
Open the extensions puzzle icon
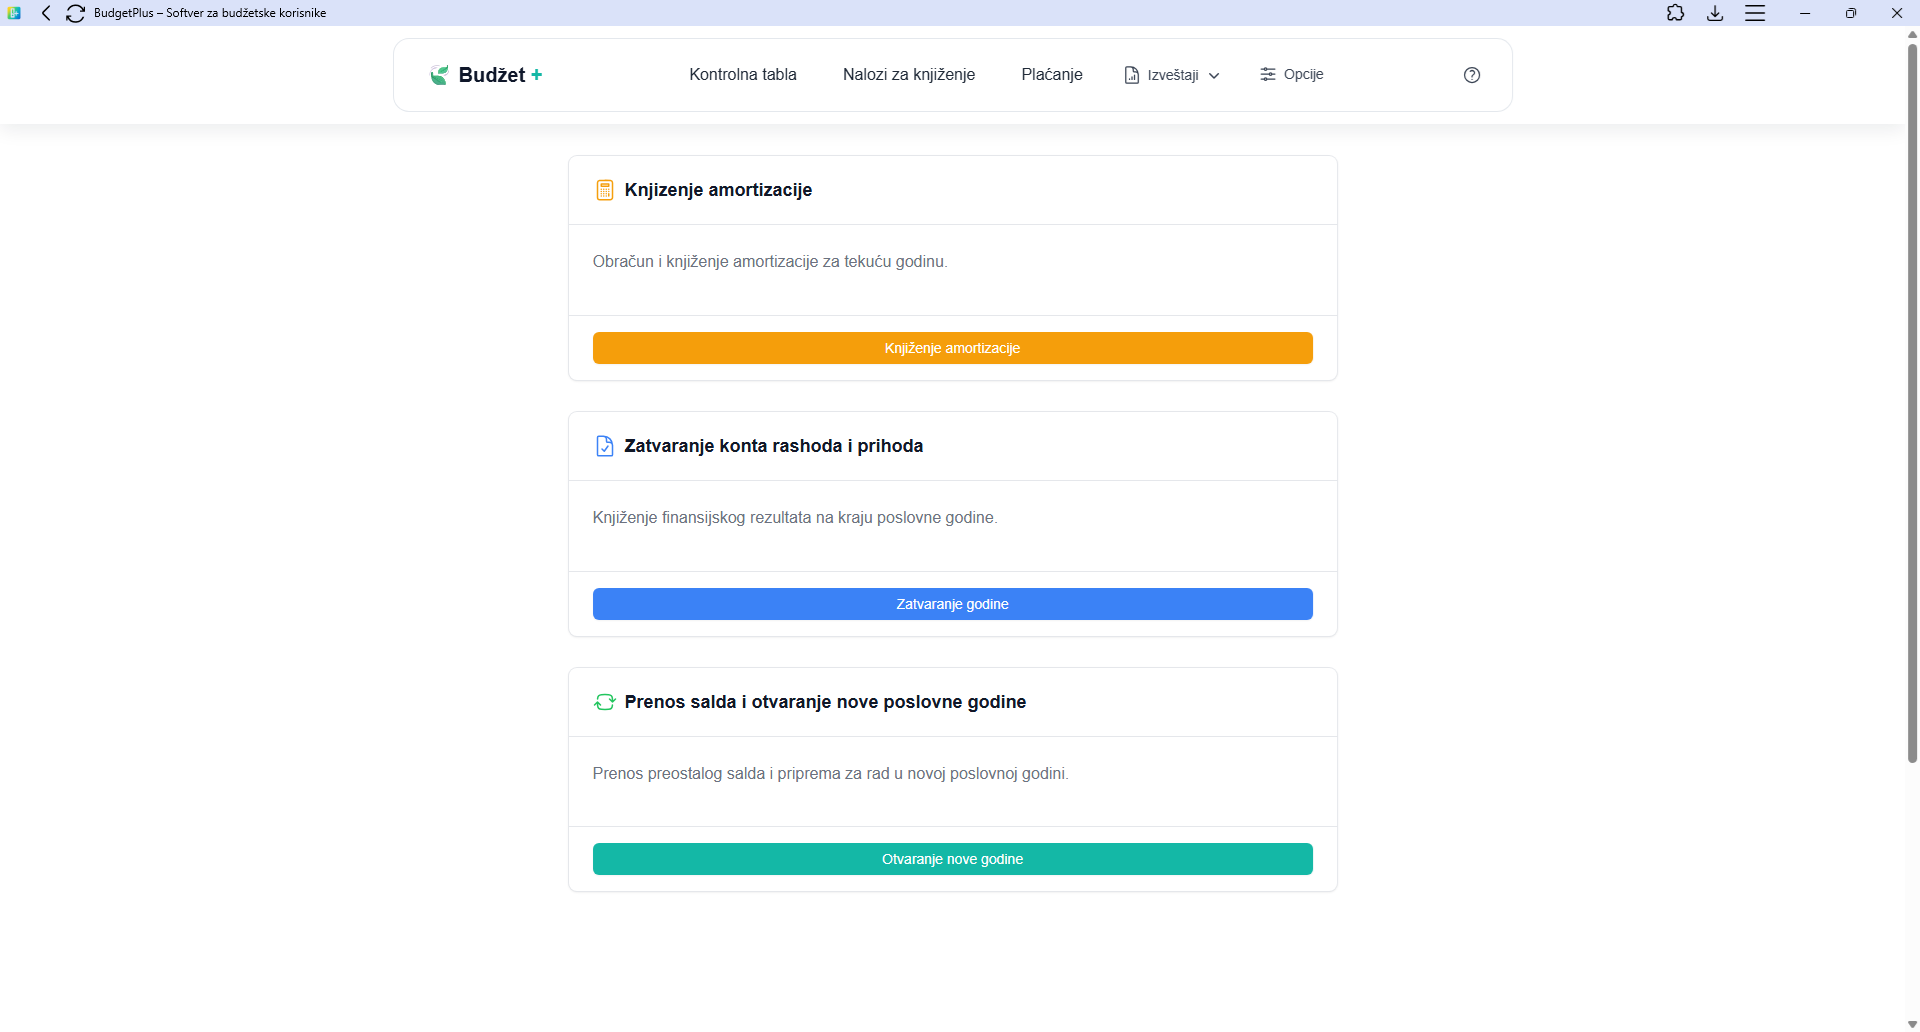[1675, 13]
